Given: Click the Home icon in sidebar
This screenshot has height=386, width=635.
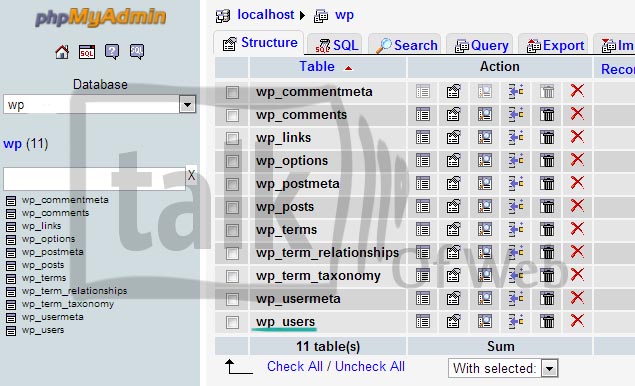Looking at the screenshot, I should click(62, 52).
